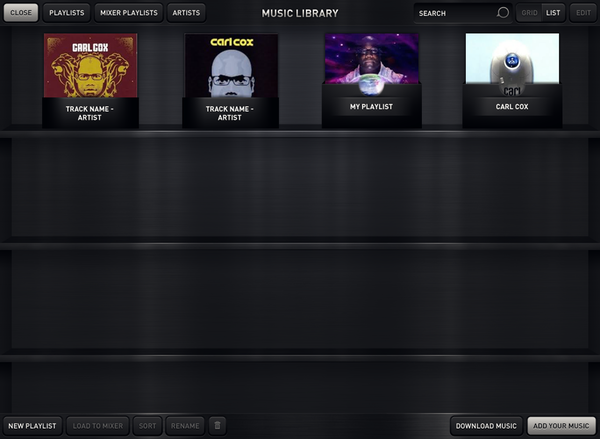Screen dimensions: 600x439
Task: Focus the SEARCH input field
Action: [x=463, y=13]
